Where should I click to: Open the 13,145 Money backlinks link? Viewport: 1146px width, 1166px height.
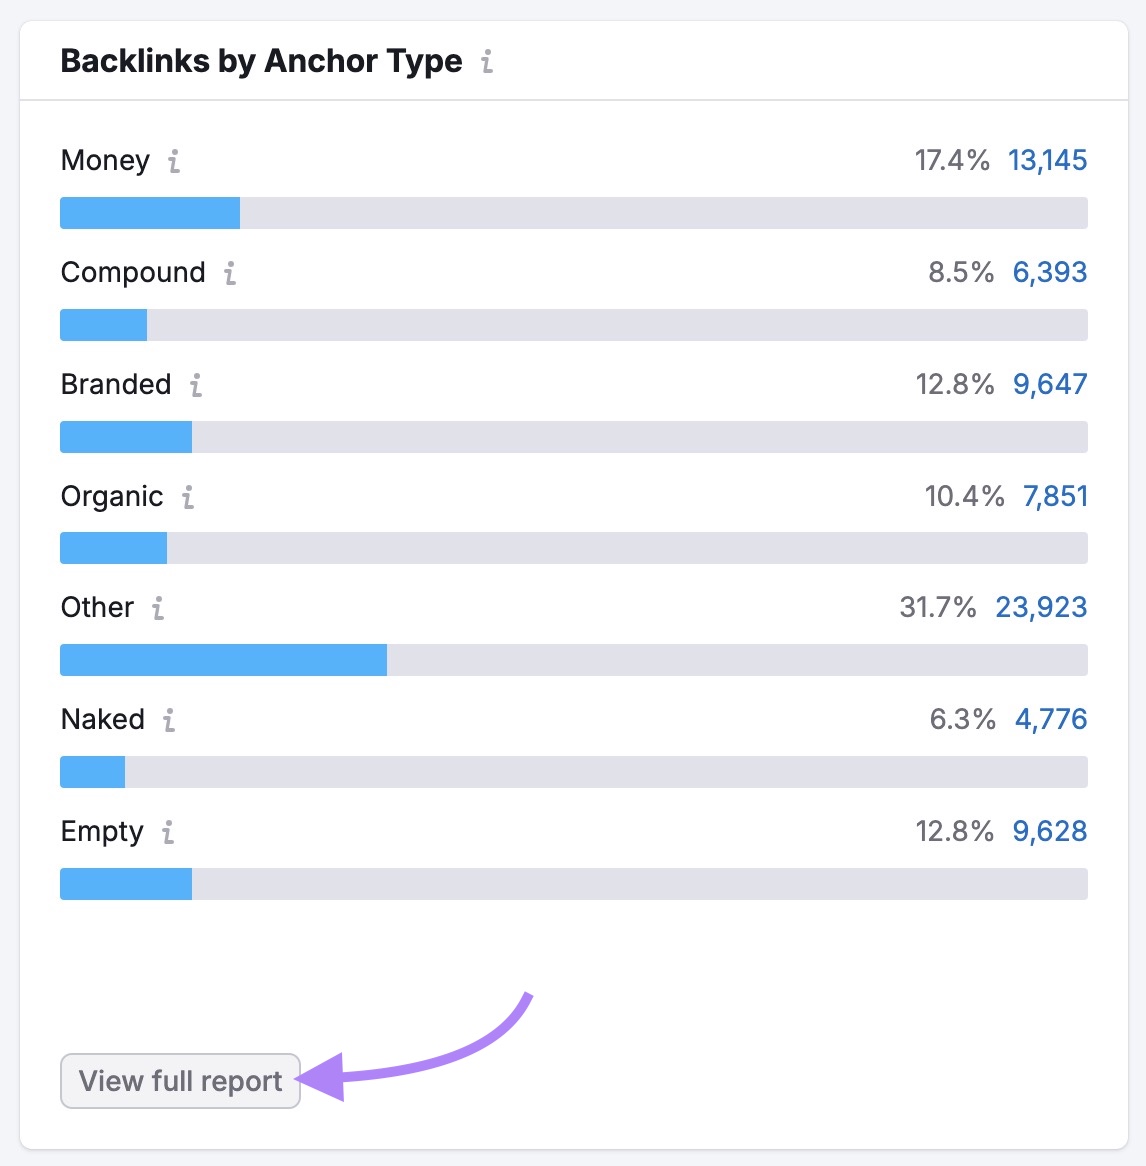[x=1048, y=160]
